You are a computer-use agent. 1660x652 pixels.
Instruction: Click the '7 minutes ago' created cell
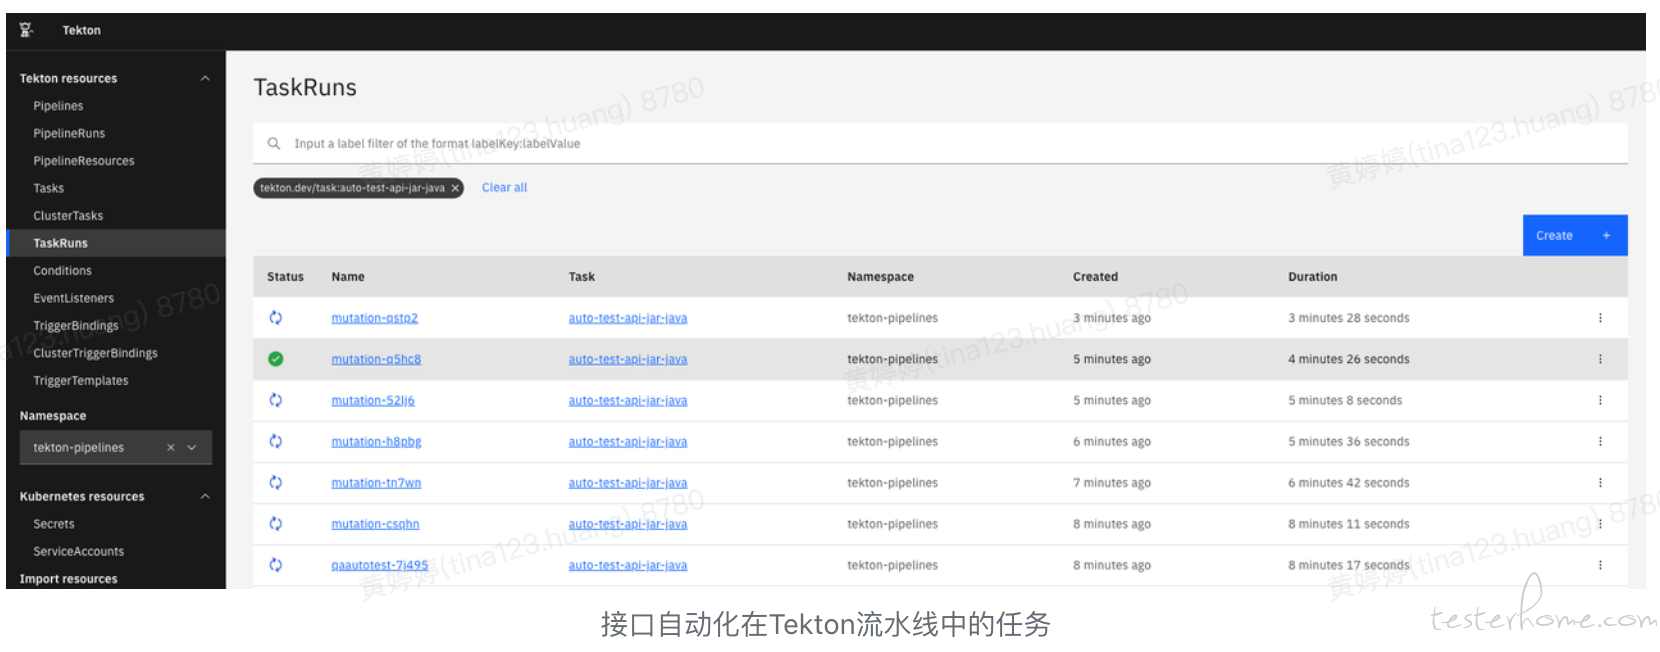(1112, 482)
